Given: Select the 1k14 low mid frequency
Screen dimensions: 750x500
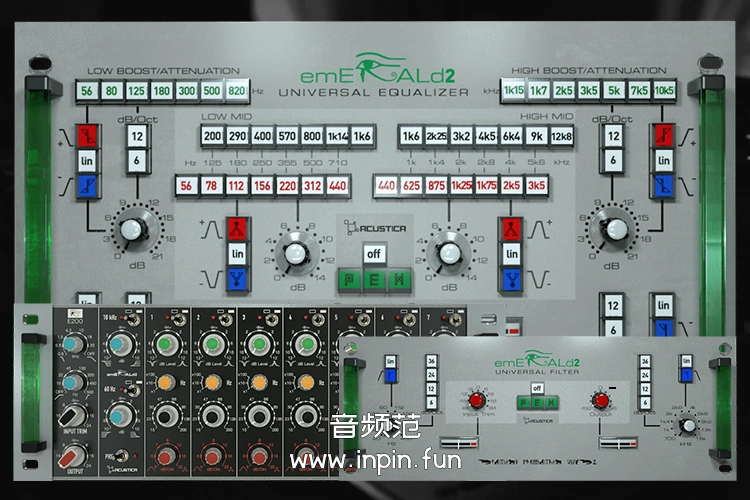Looking at the screenshot, I should click(x=337, y=136).
